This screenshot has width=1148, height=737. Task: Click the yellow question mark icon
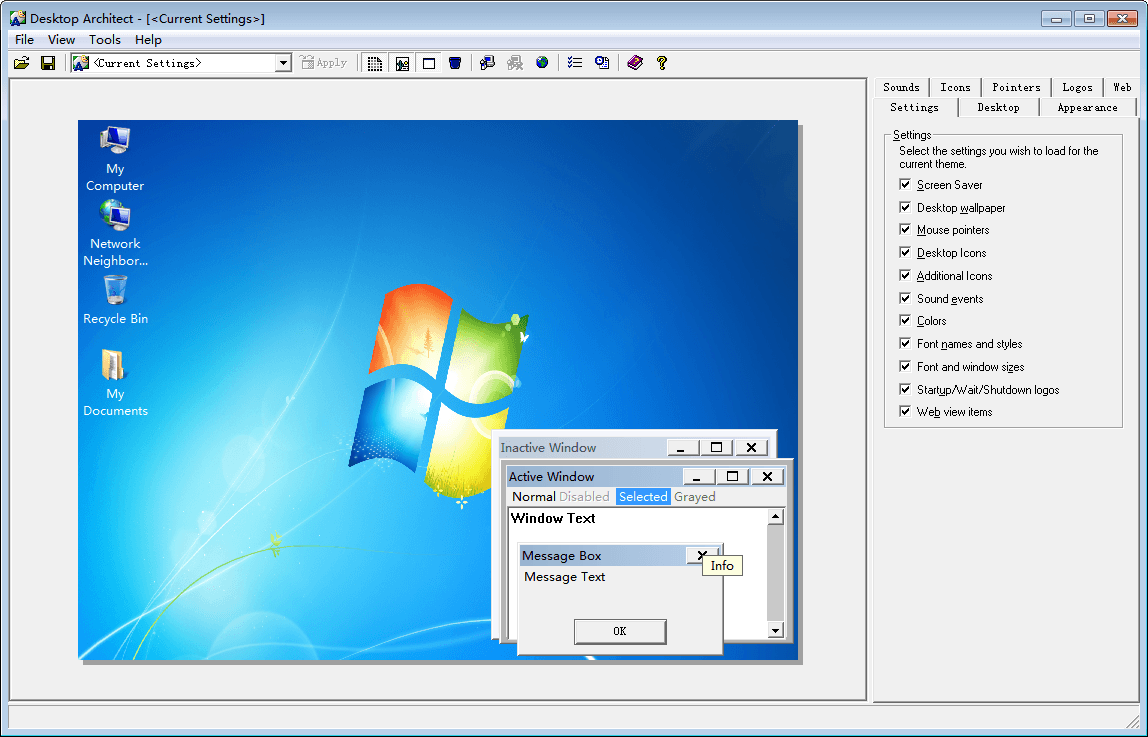(x=662, y=63)
